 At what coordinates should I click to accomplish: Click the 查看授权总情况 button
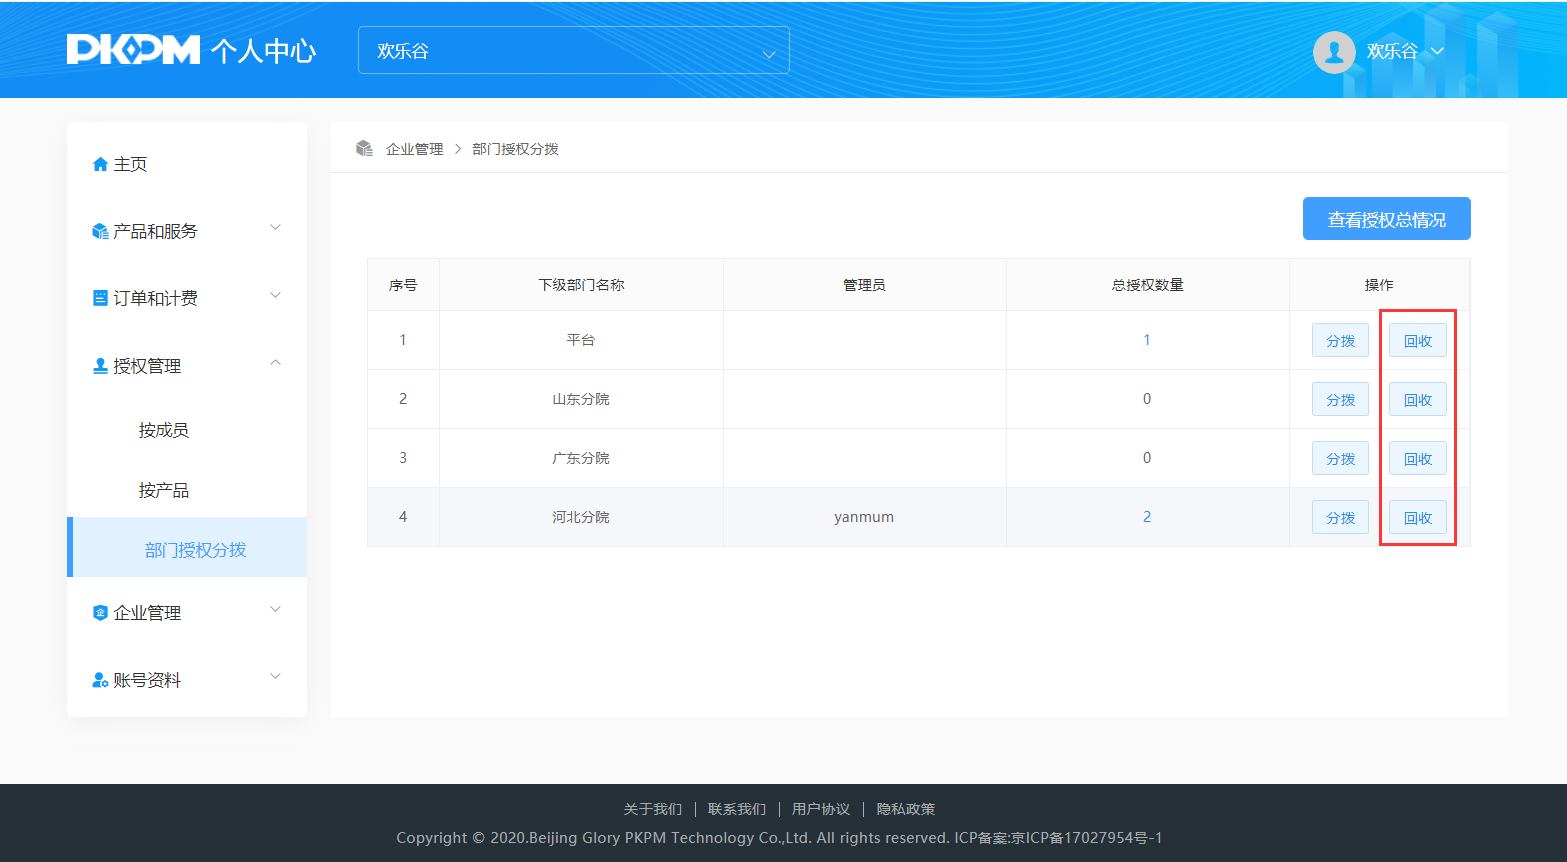pyautogui.click(x=1386, y=219)
